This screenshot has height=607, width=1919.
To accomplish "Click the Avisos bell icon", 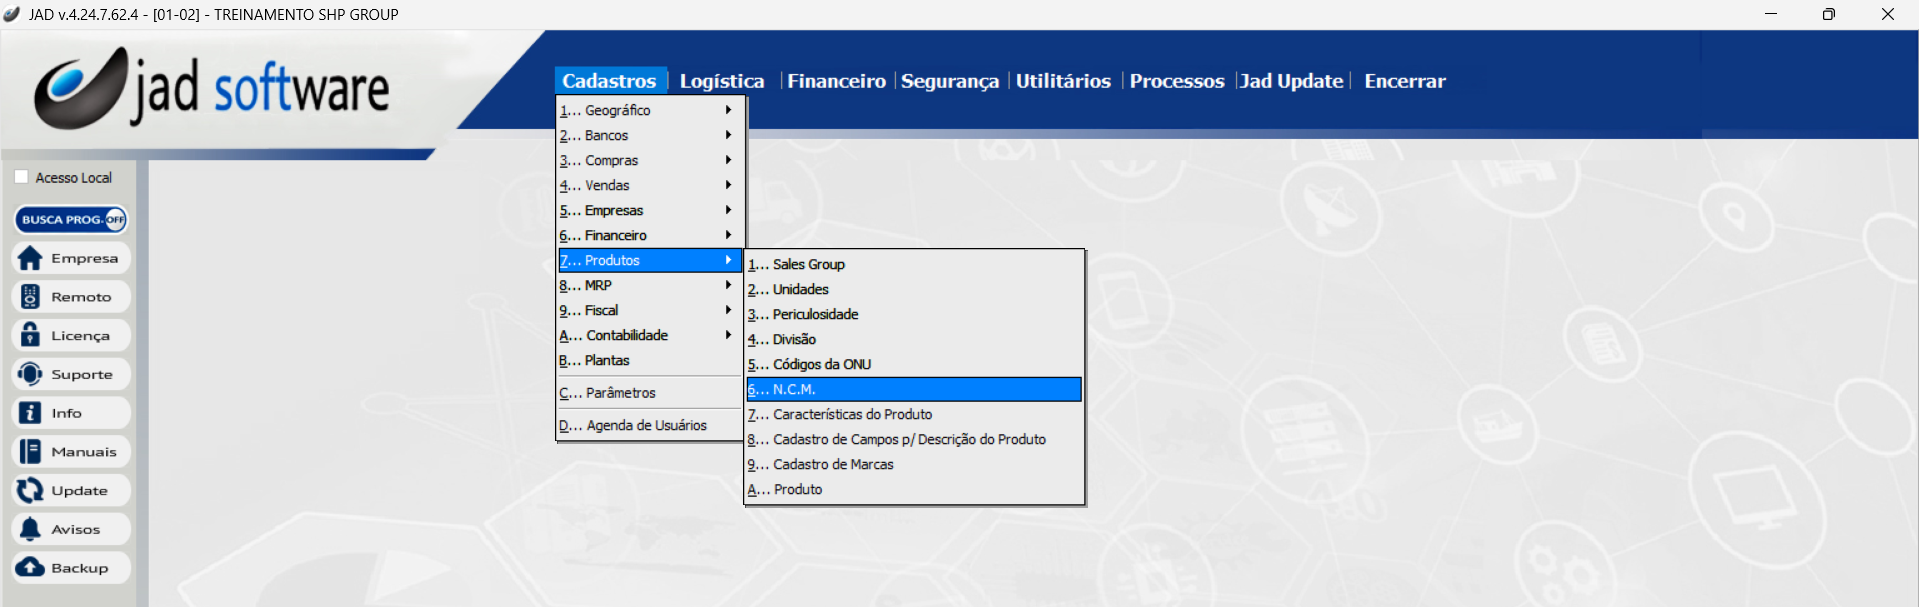I will tap(31, 529).
